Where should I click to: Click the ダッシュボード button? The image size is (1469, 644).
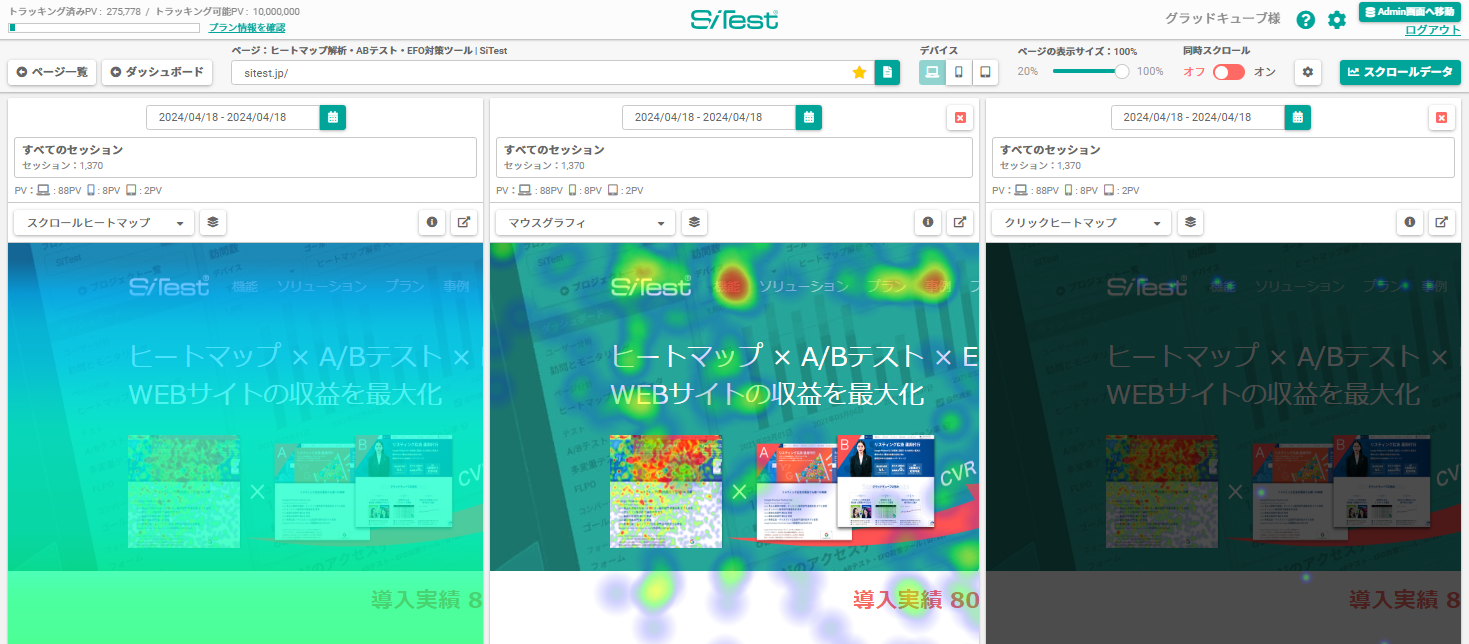157,72
